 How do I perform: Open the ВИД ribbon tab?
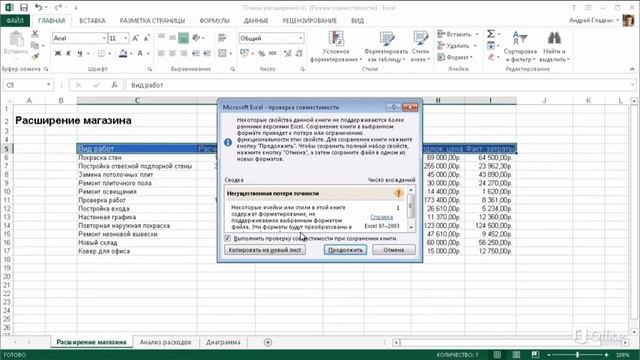tap(357, 20)
